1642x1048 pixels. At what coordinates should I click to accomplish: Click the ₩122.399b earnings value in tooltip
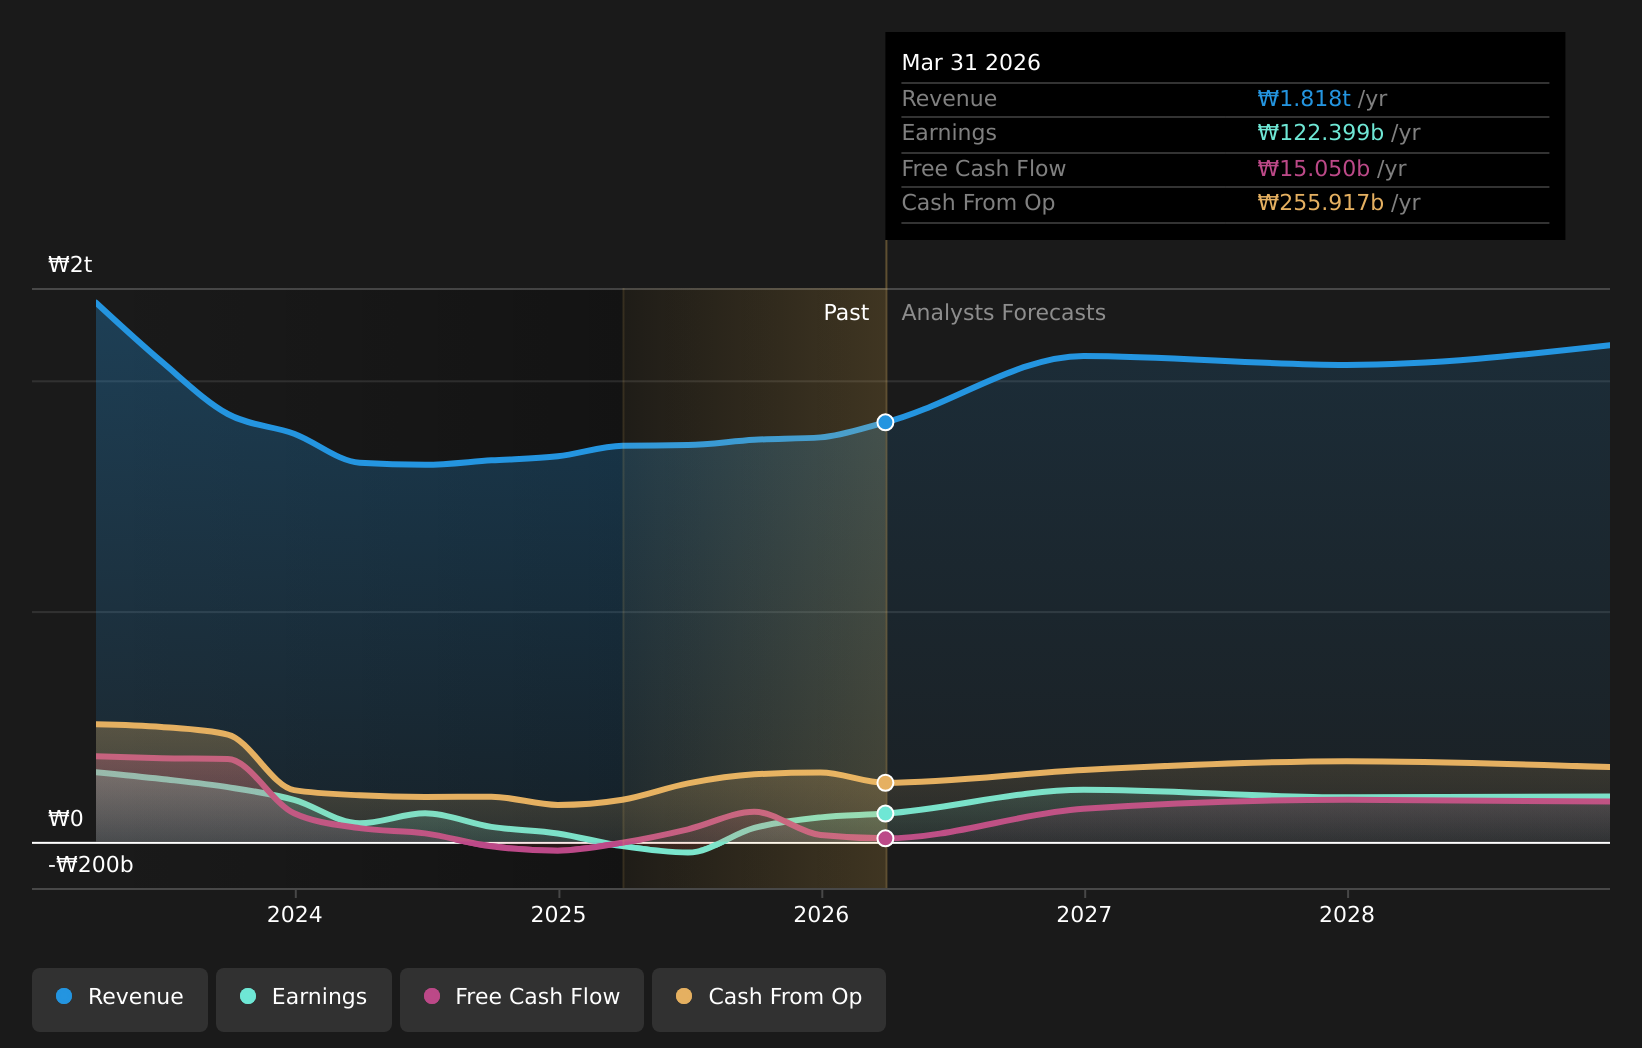(1321, 132)
